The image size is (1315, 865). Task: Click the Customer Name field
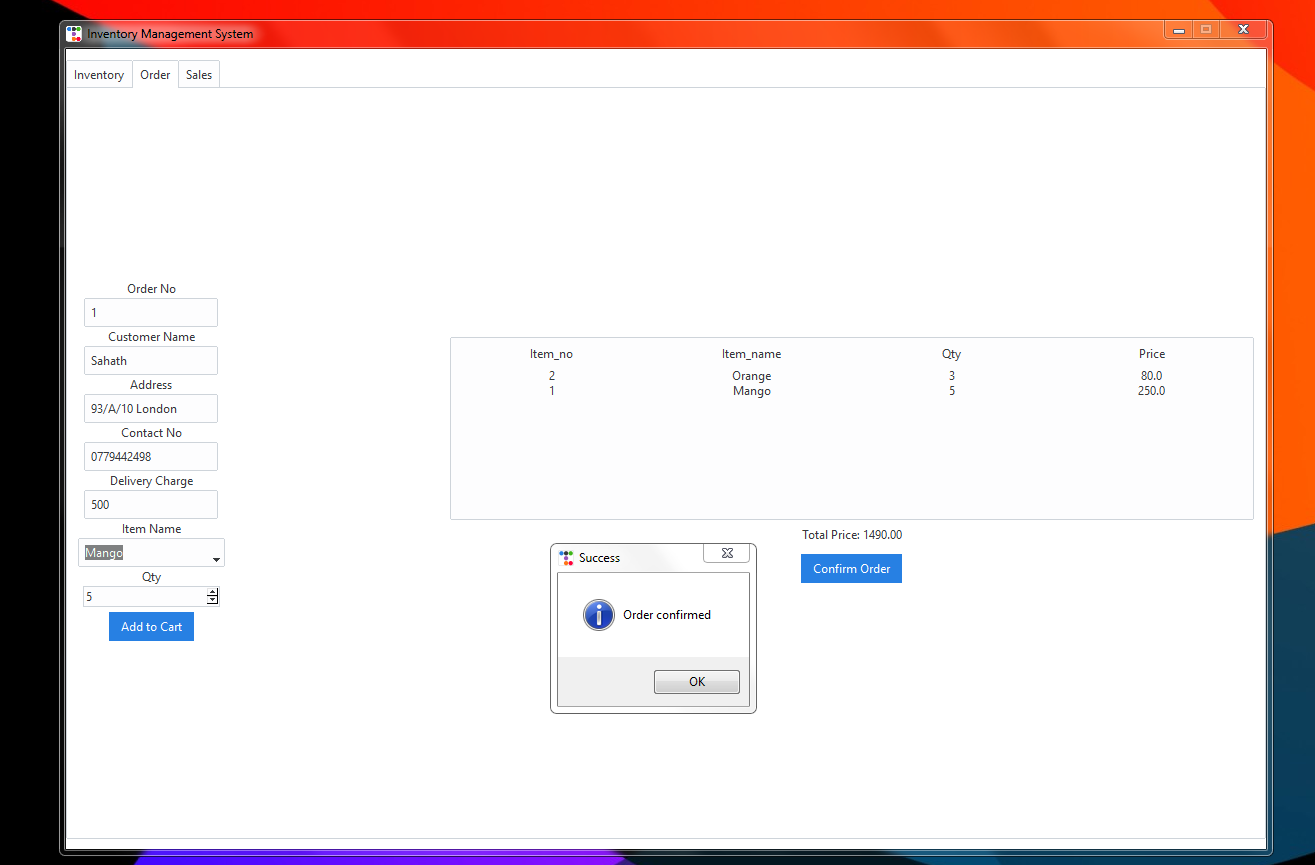[x=151, y=361]
